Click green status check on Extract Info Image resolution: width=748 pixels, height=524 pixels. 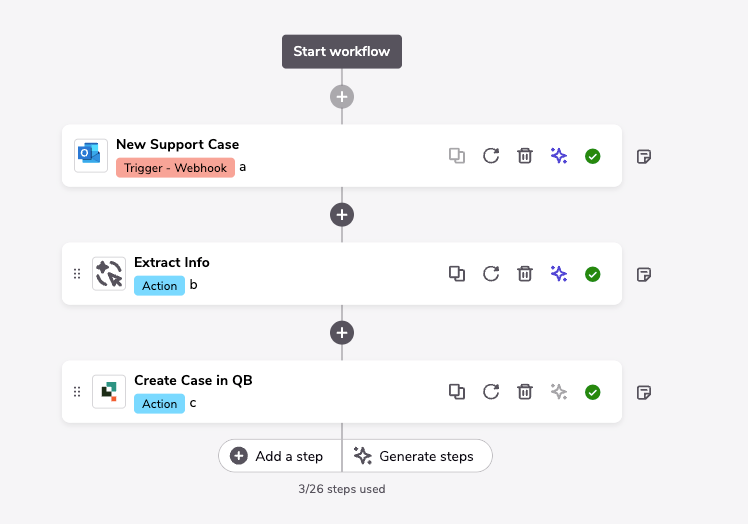coord(593,273)
